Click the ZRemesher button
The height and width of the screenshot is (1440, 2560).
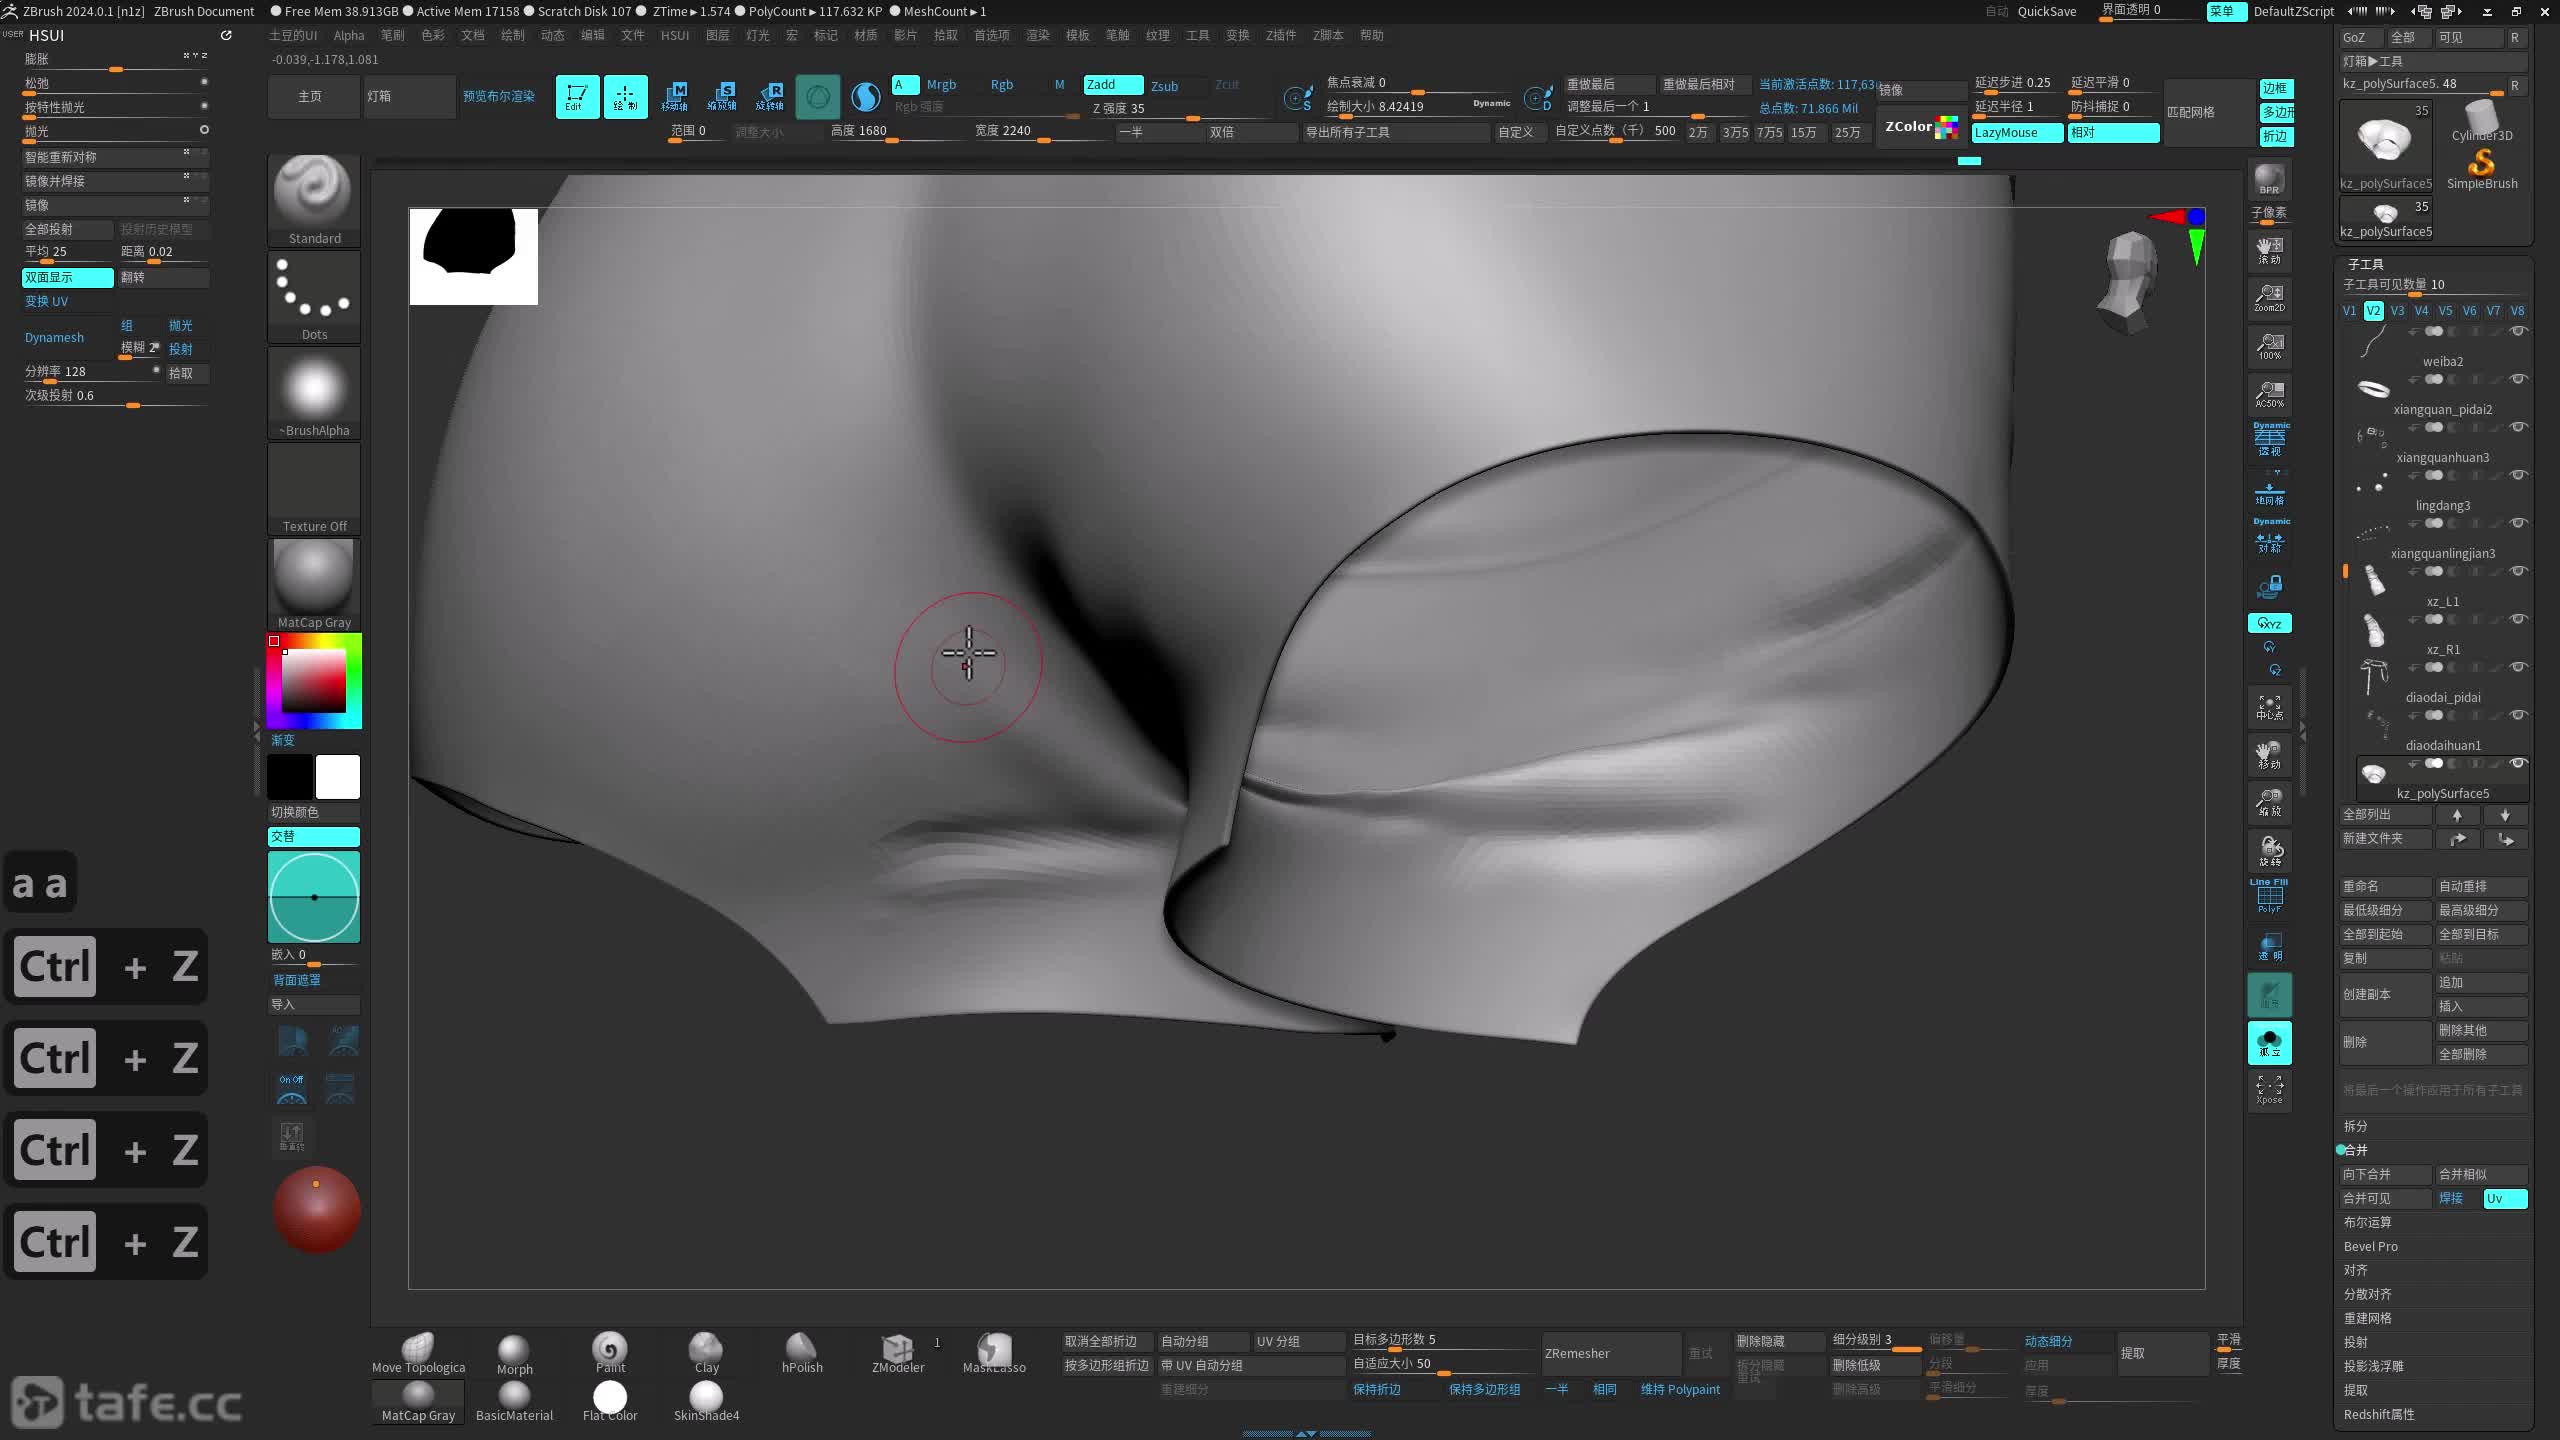tap(1611, 1353)
